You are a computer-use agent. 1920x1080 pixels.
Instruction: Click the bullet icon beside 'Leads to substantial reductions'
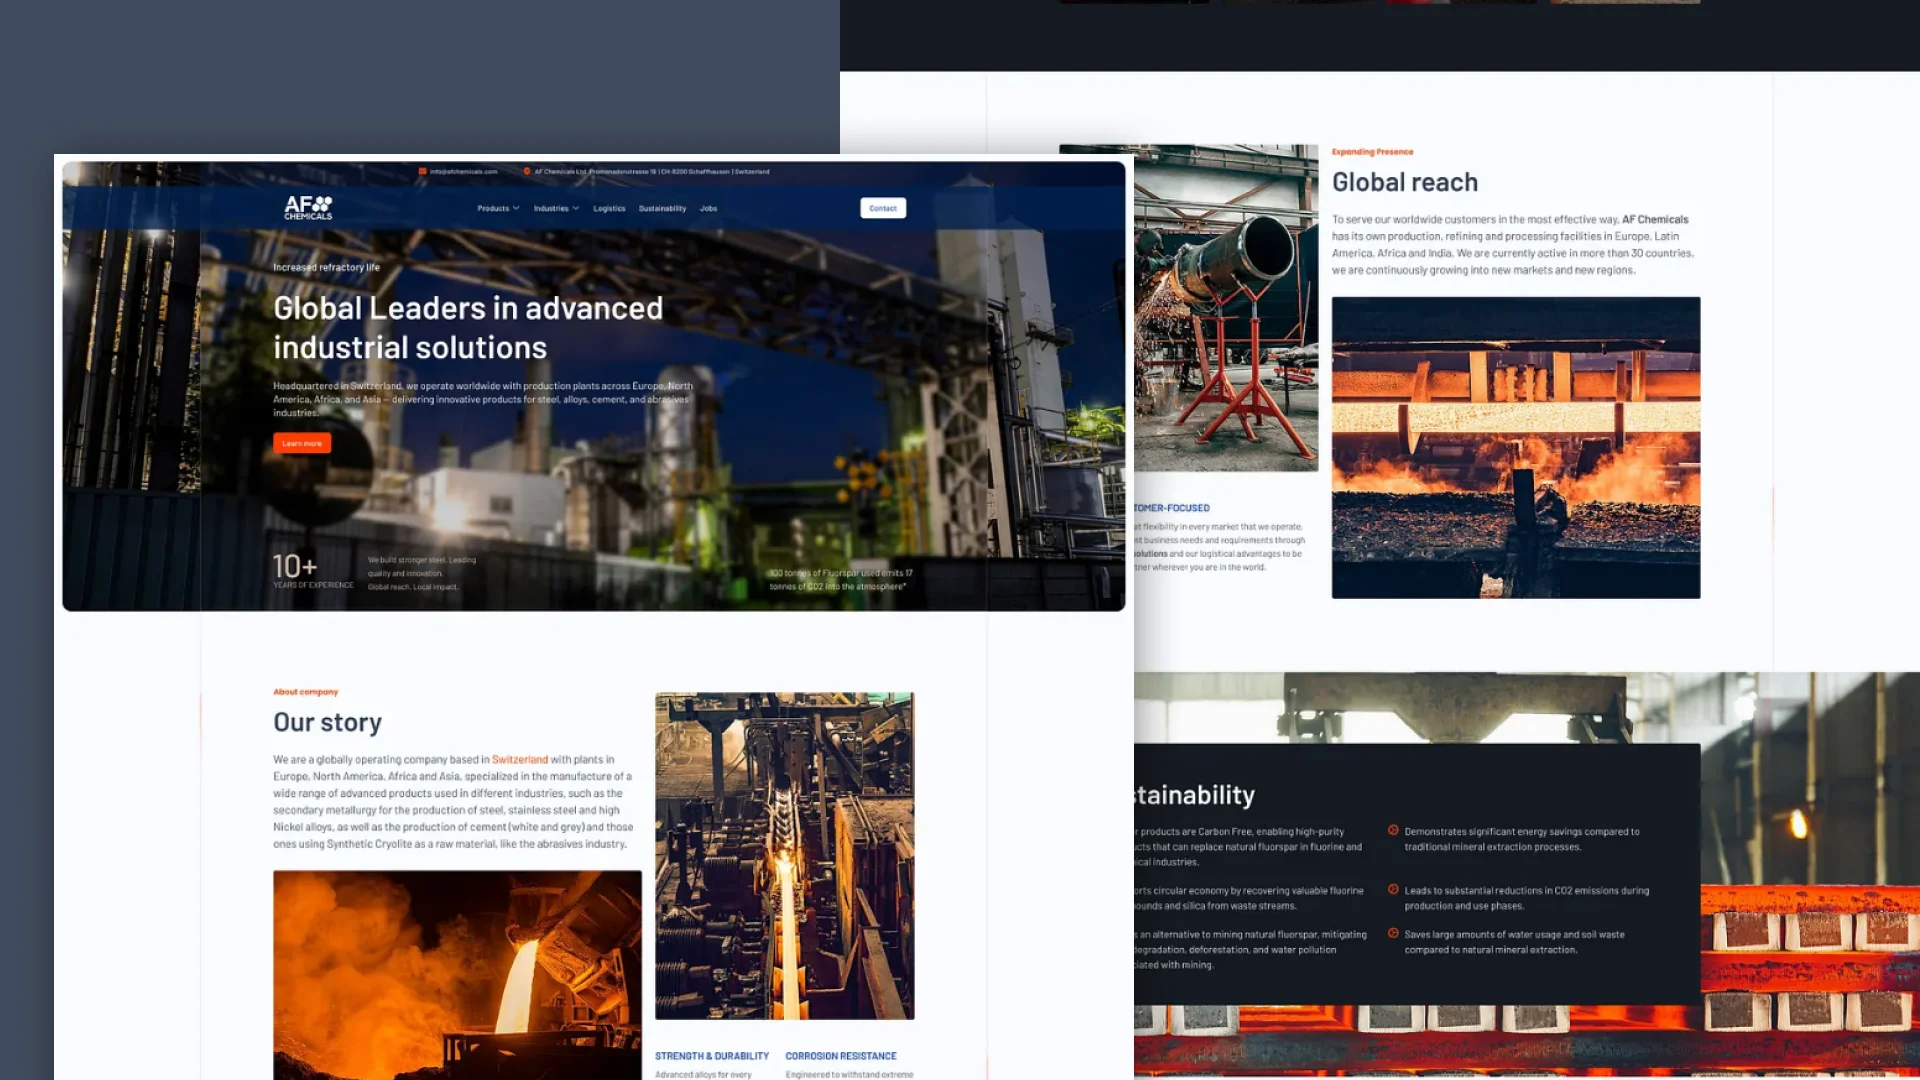[1393, 889]
